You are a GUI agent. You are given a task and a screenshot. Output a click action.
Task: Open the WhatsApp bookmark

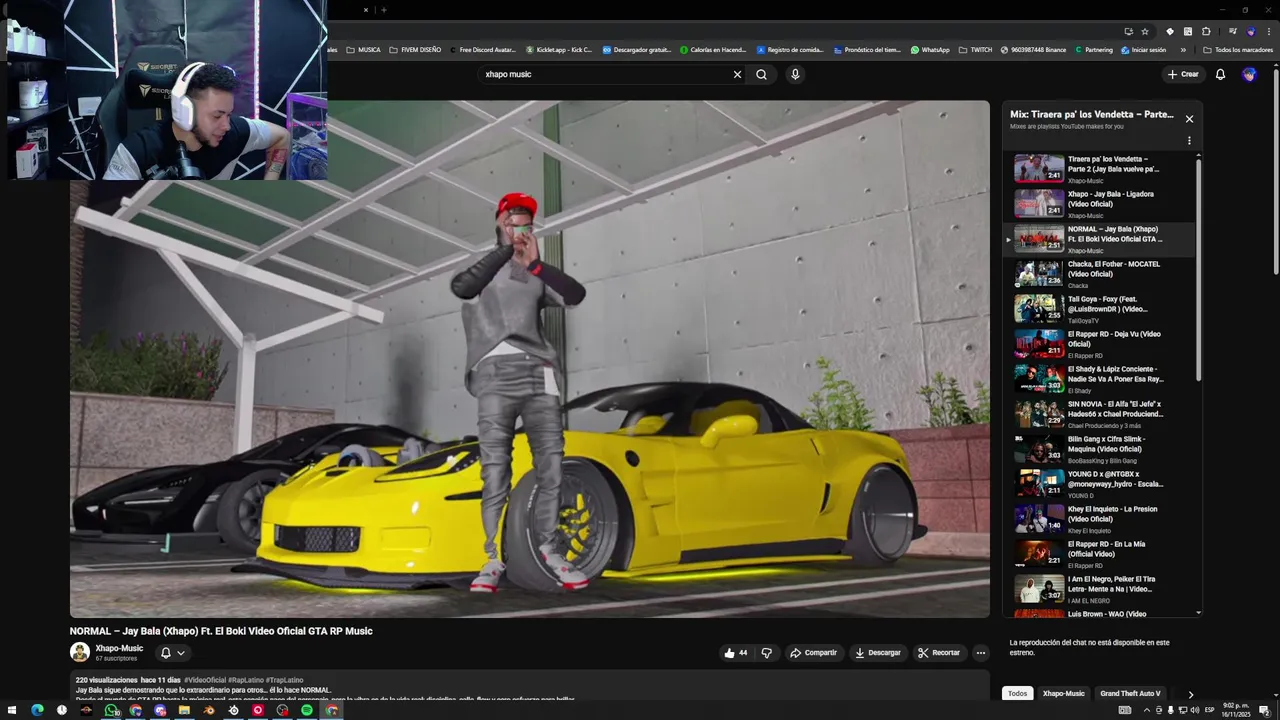(930, 50)
